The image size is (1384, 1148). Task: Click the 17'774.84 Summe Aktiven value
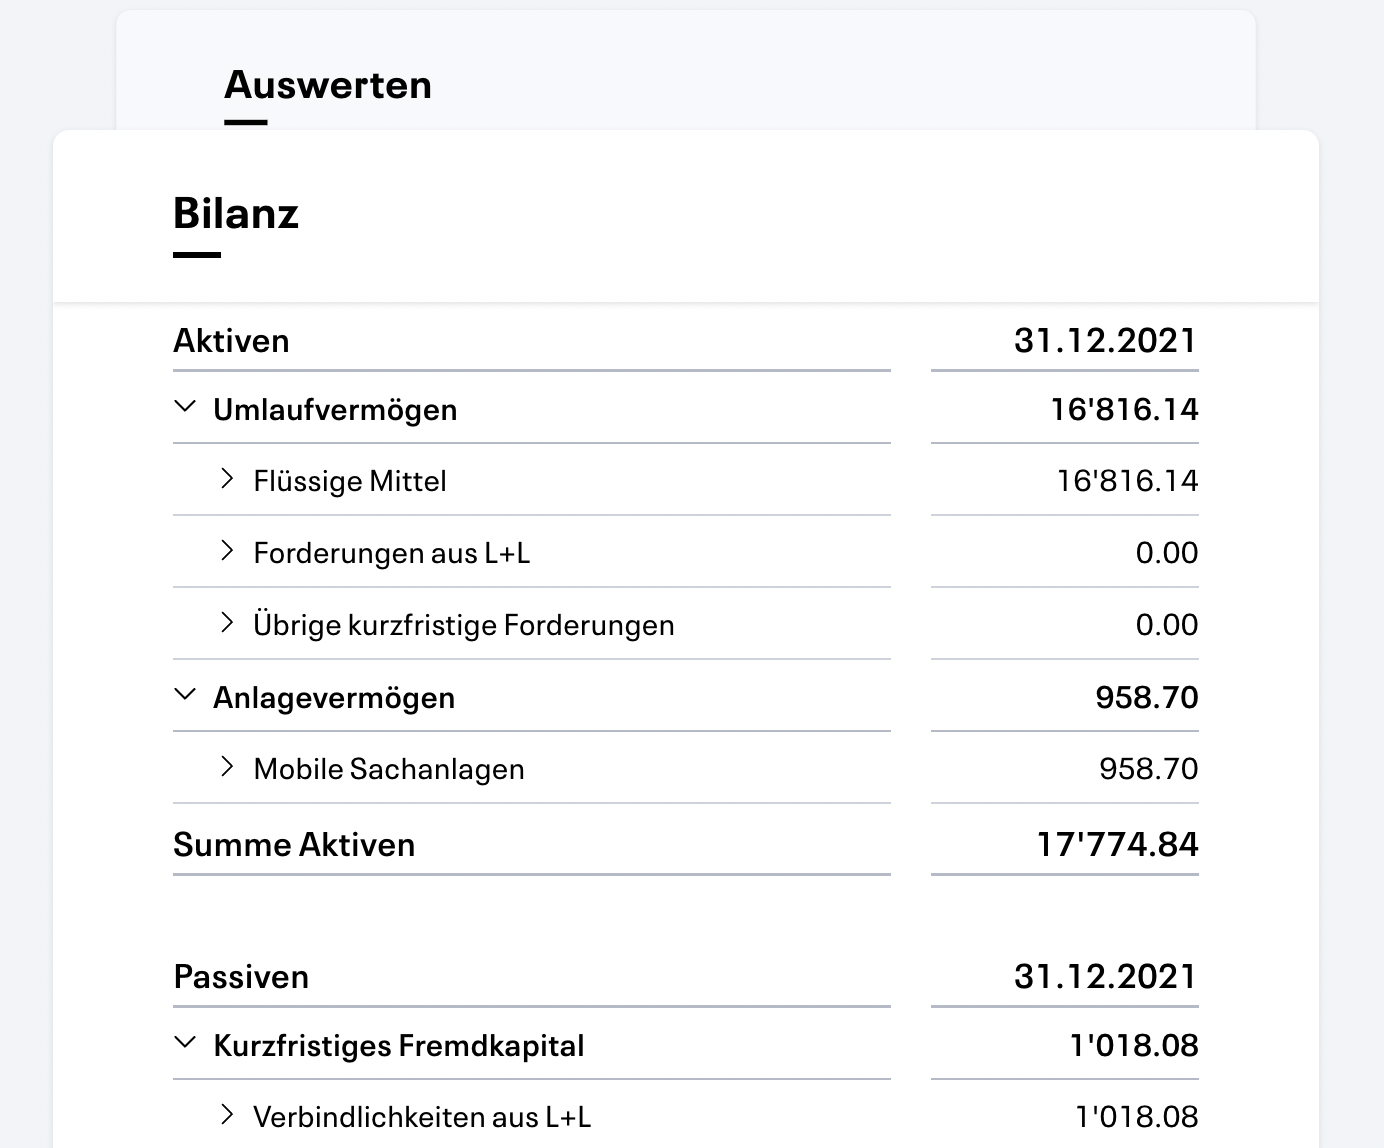pos(1117,844)
